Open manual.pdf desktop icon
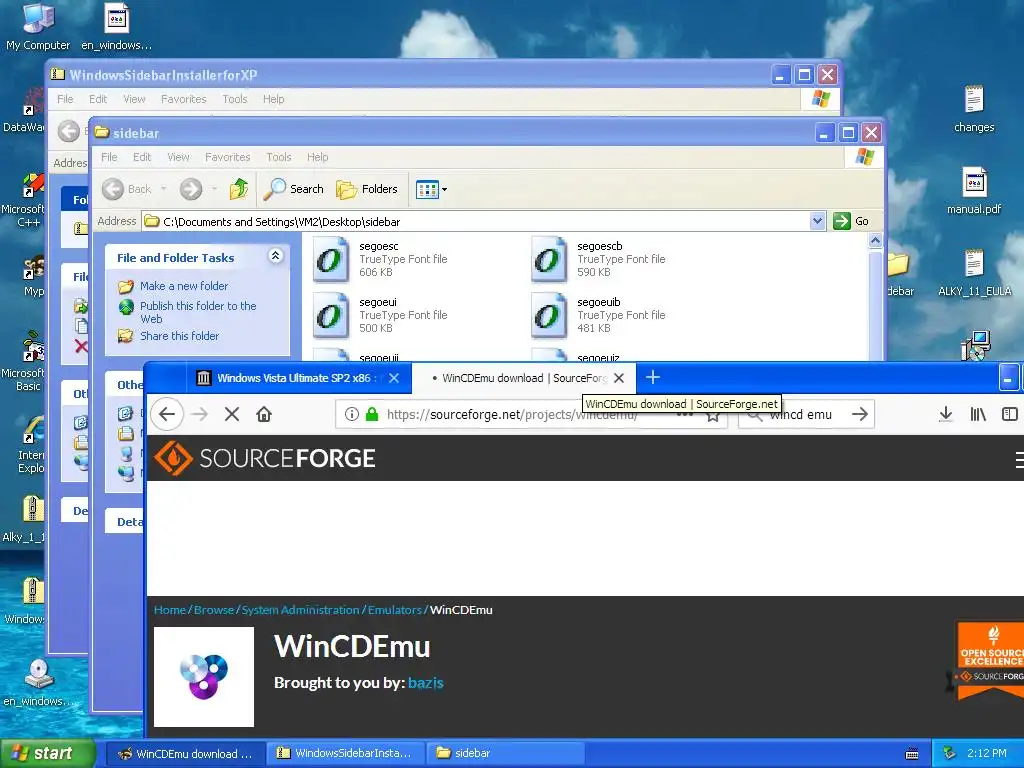Image resolution: width=1024 pixels, height=768 pixels. click(974, 191)
